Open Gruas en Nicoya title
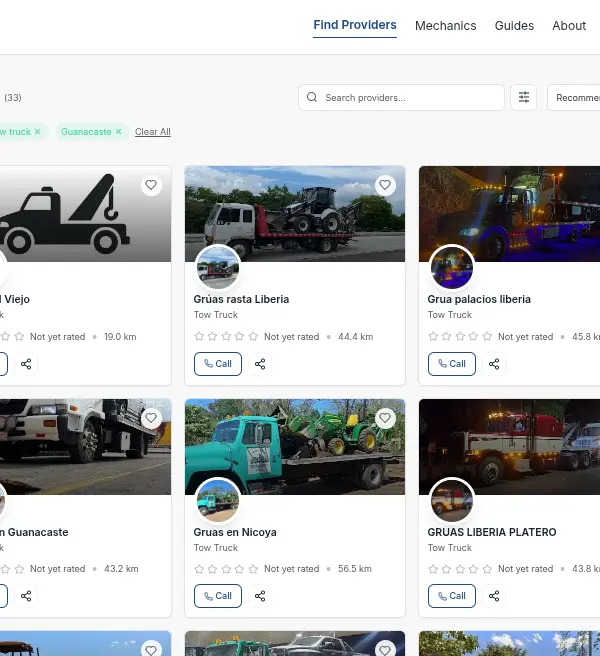The width and height of the screenshot is (600, 656). (x=235, y=532)
